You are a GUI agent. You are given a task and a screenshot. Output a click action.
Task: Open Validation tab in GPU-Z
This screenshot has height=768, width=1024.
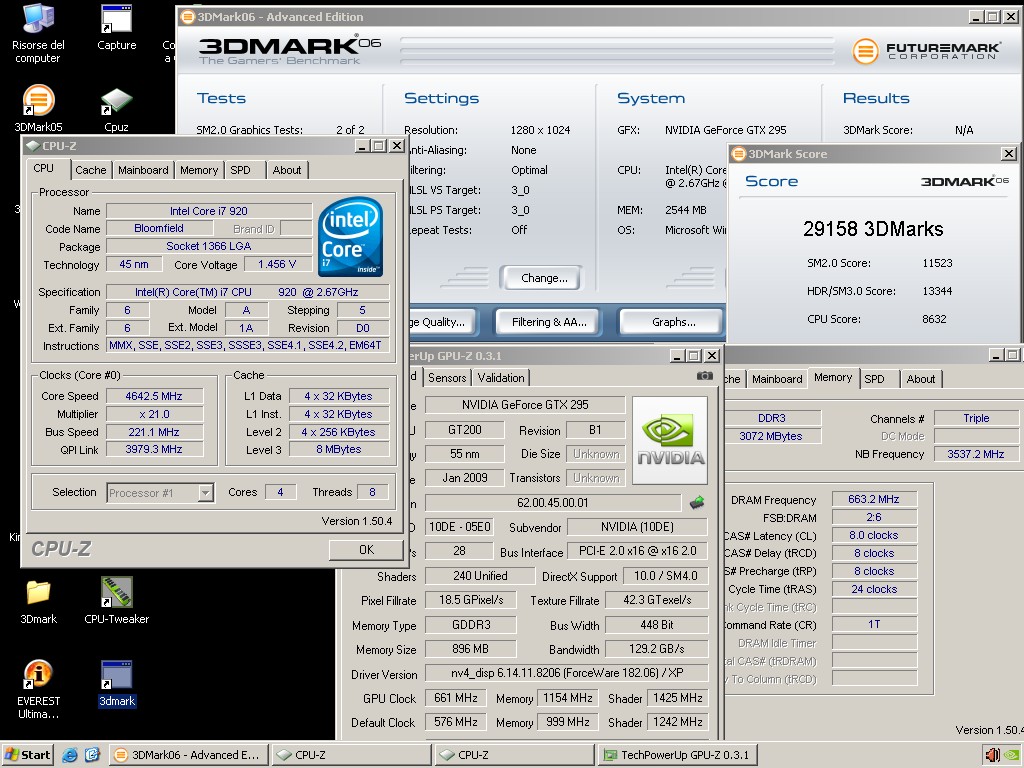click(x=501, y=377)
